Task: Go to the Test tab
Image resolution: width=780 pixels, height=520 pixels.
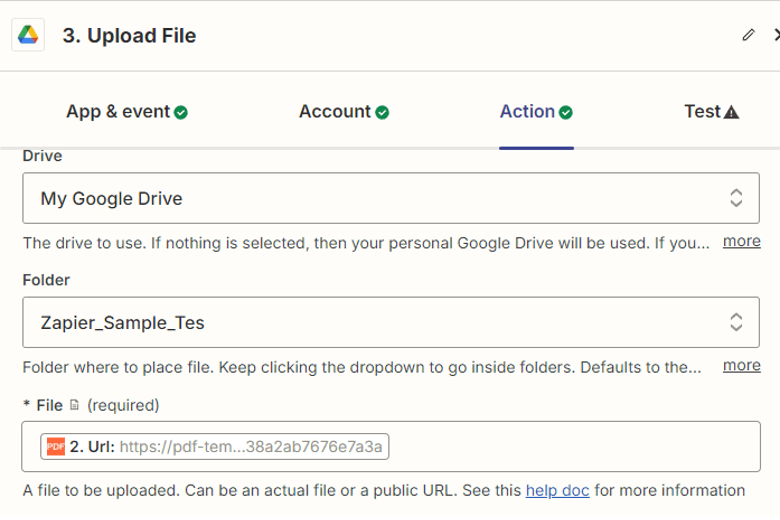Action: [702, 112]
